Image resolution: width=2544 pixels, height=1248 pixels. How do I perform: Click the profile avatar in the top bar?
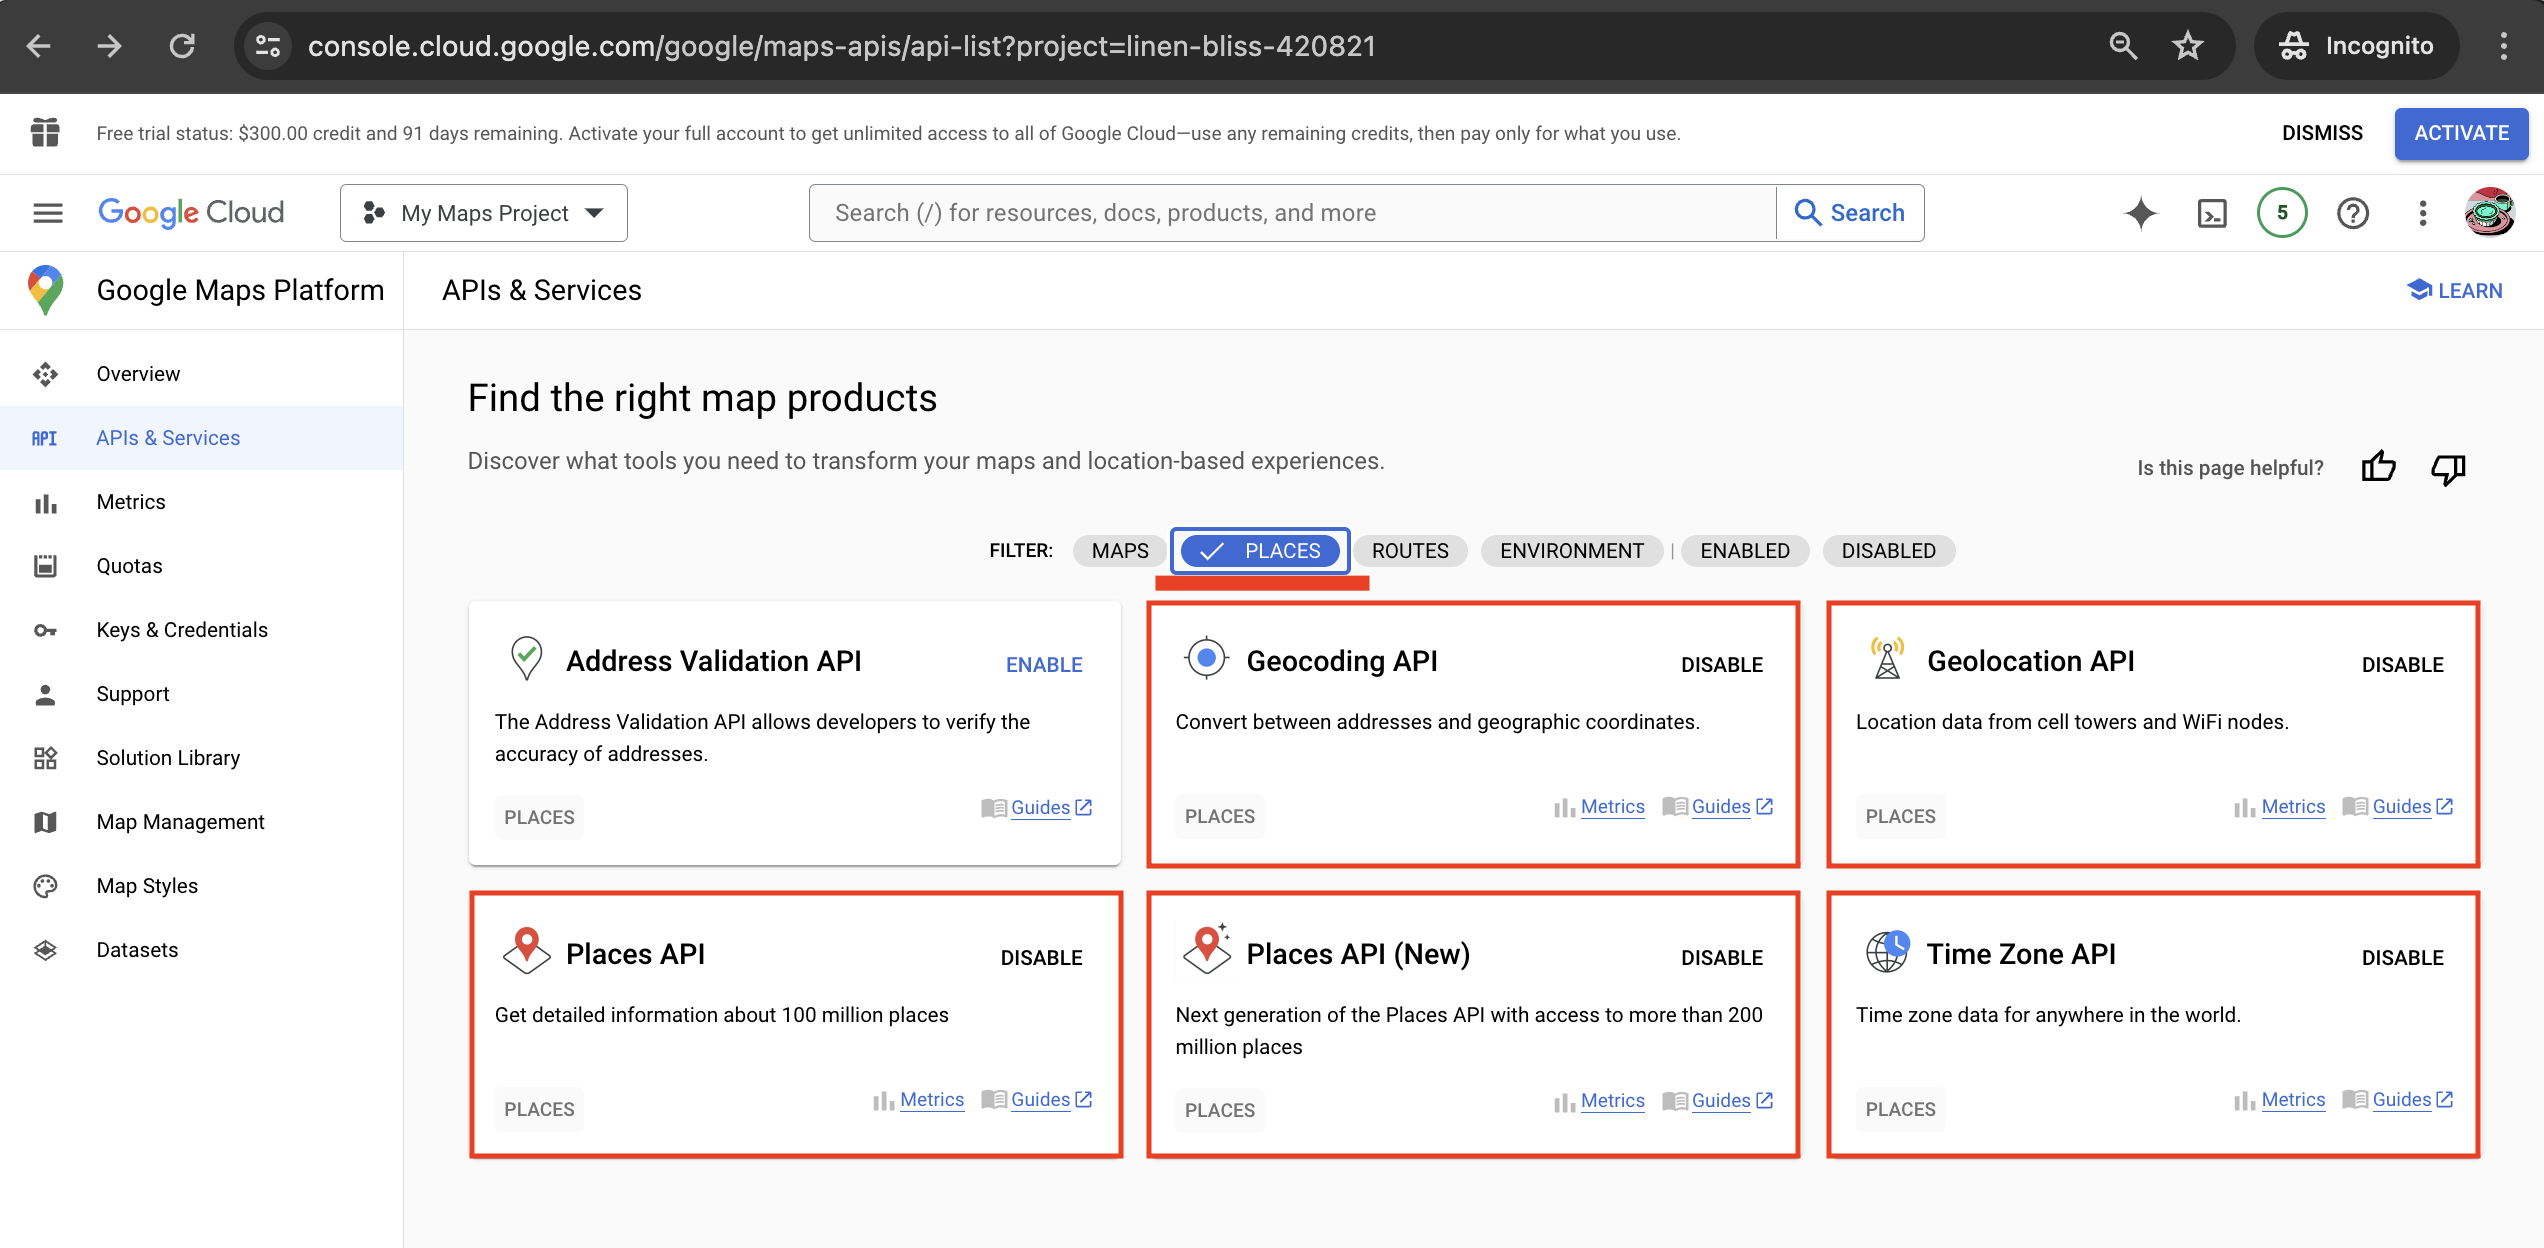coord(2490,212)
